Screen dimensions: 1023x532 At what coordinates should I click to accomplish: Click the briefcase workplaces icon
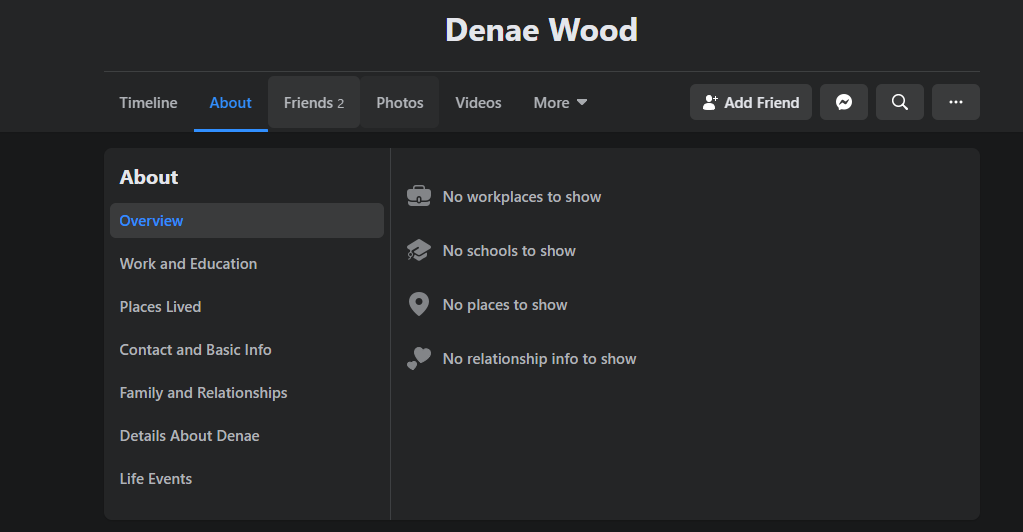[419, 196]
